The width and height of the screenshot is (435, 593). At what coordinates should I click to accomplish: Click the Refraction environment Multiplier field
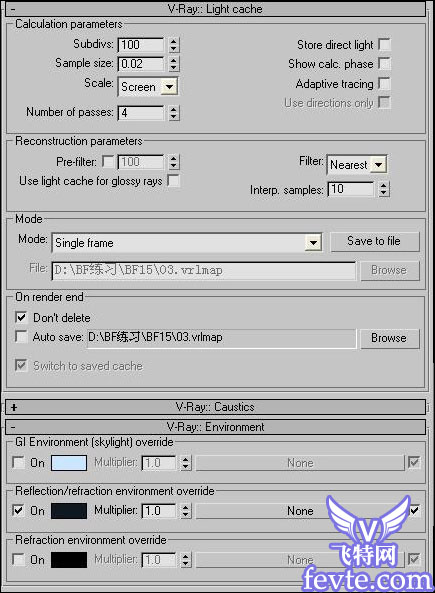[x=158, y=560]
